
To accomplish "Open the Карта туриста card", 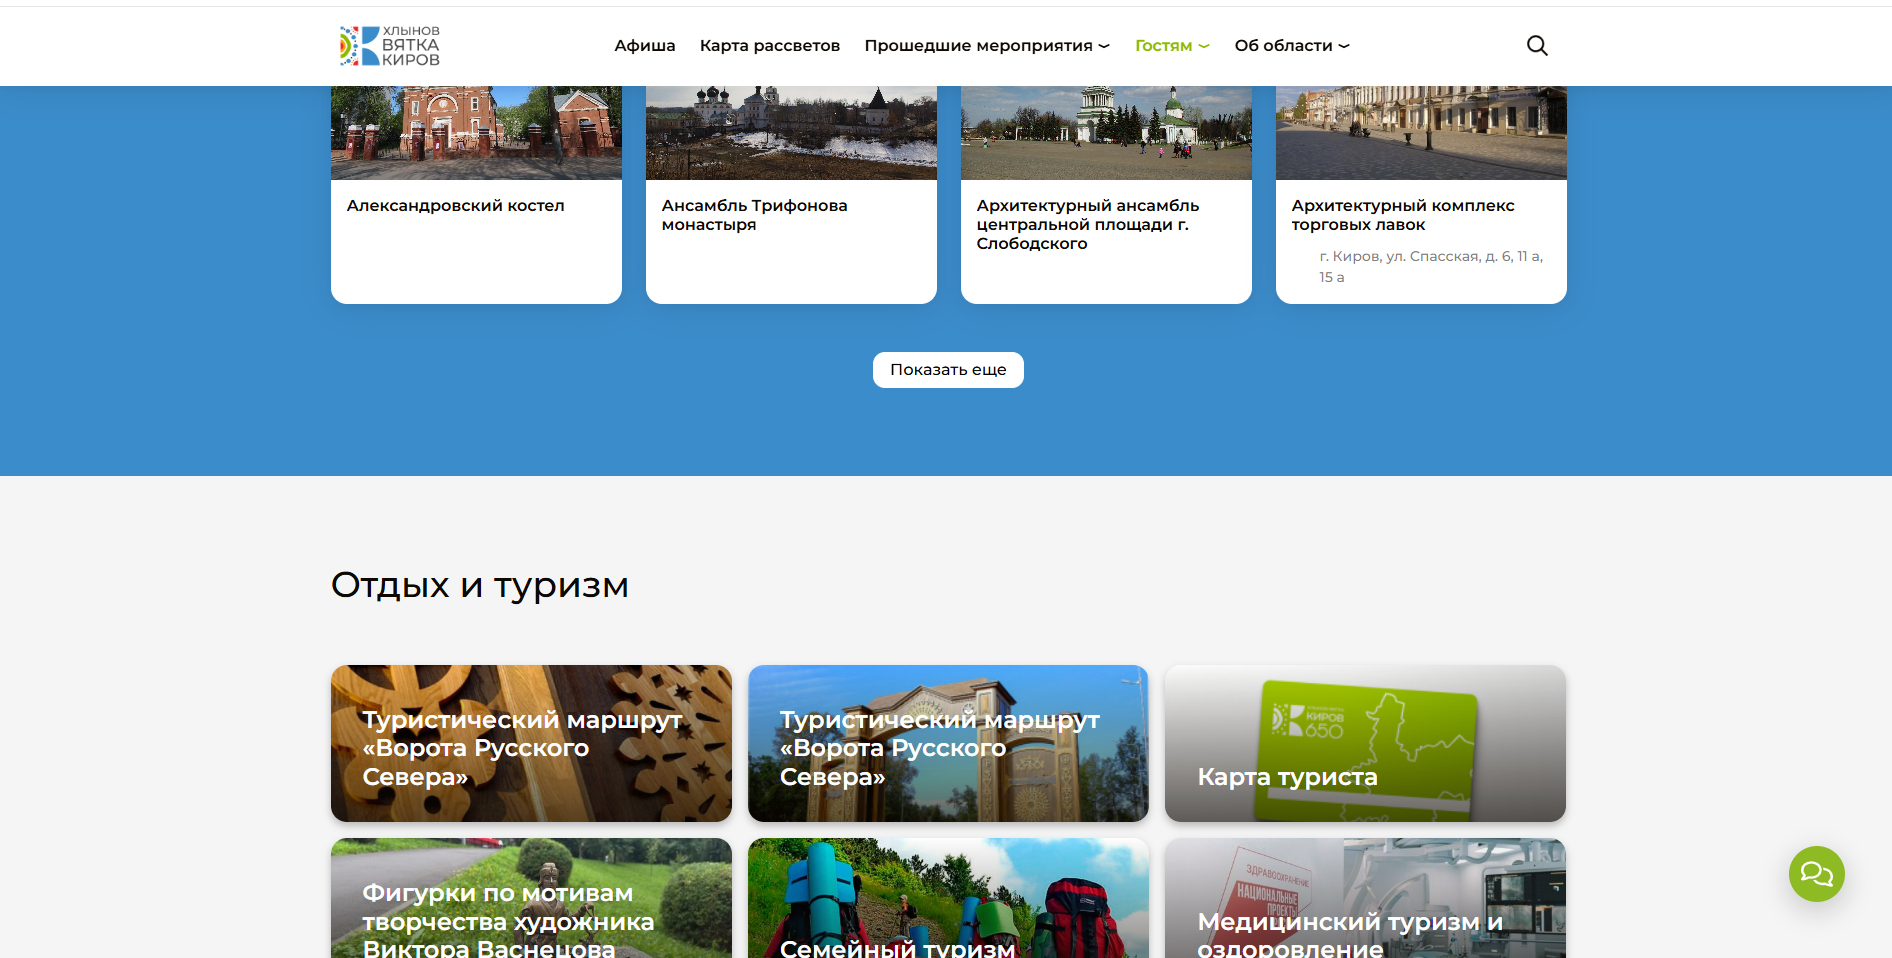I will pyautogui.click(x=1365, y=743).
